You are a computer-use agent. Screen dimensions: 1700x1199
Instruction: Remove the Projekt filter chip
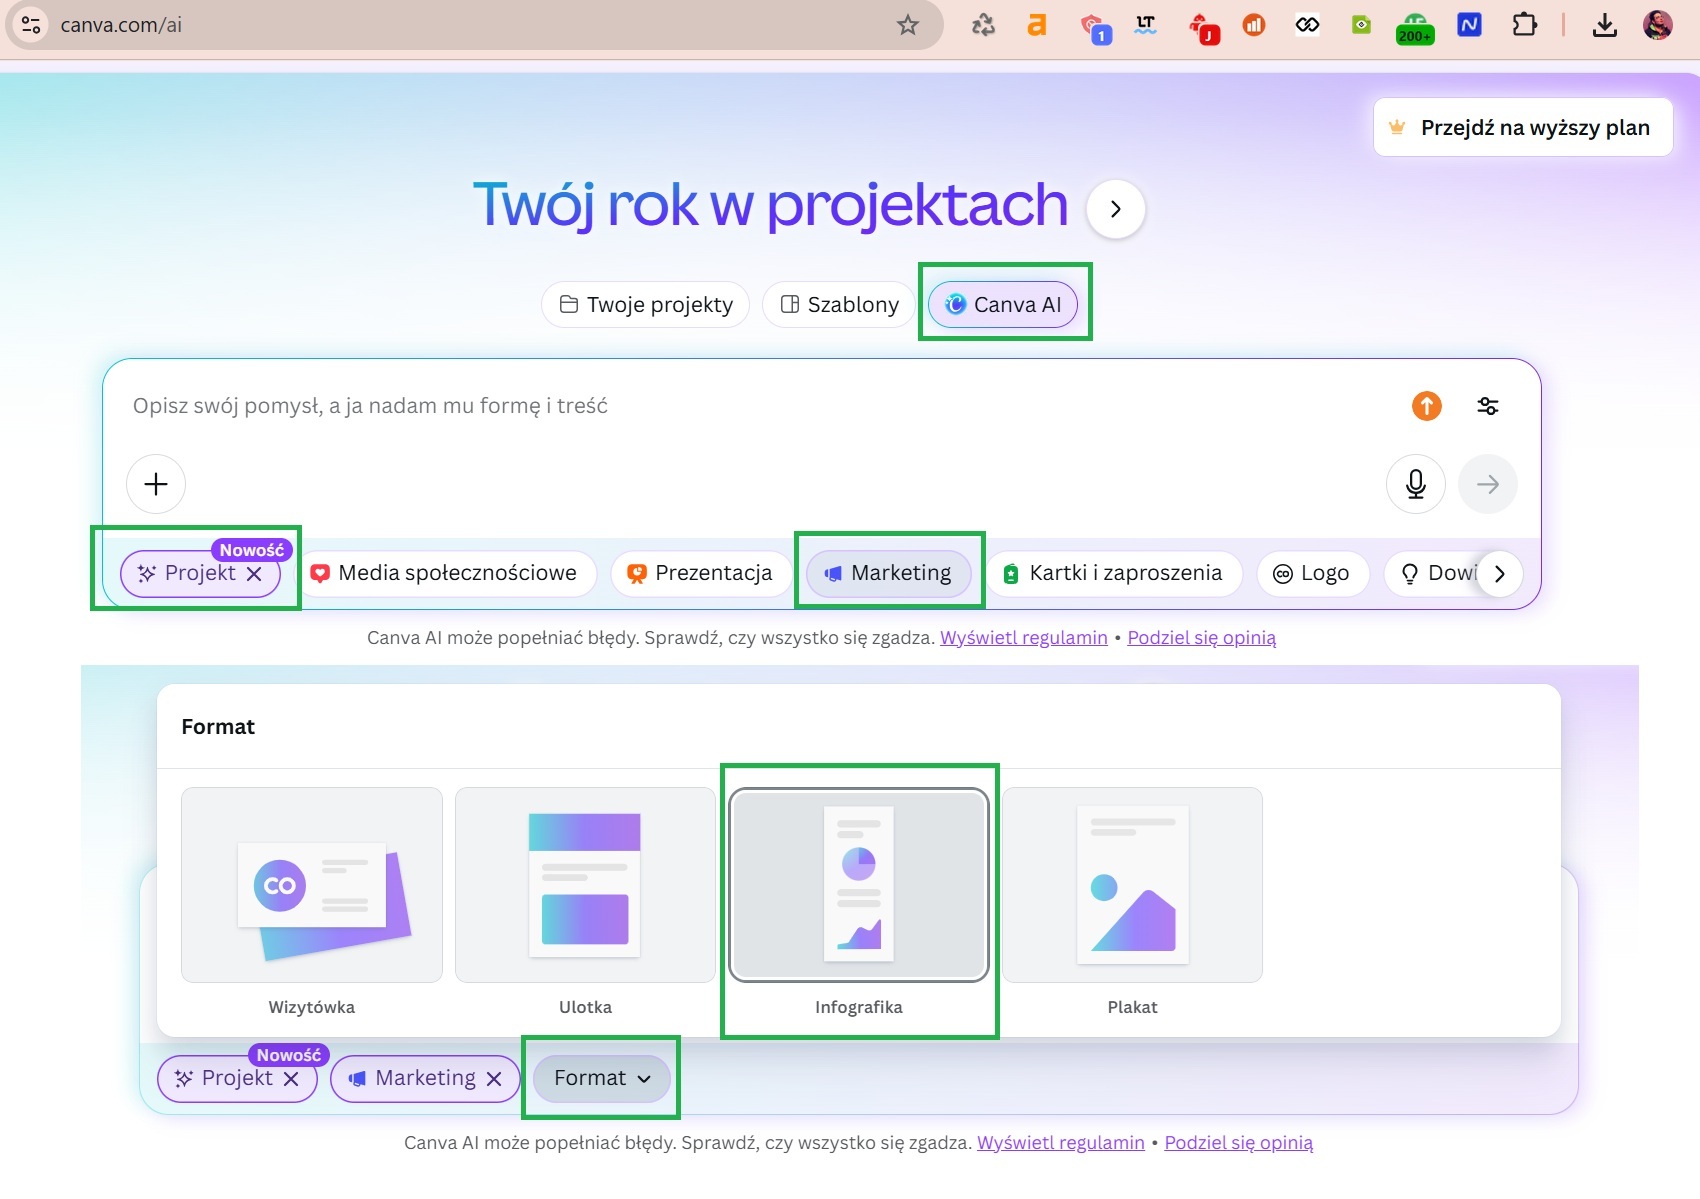(x=255, y=574)
